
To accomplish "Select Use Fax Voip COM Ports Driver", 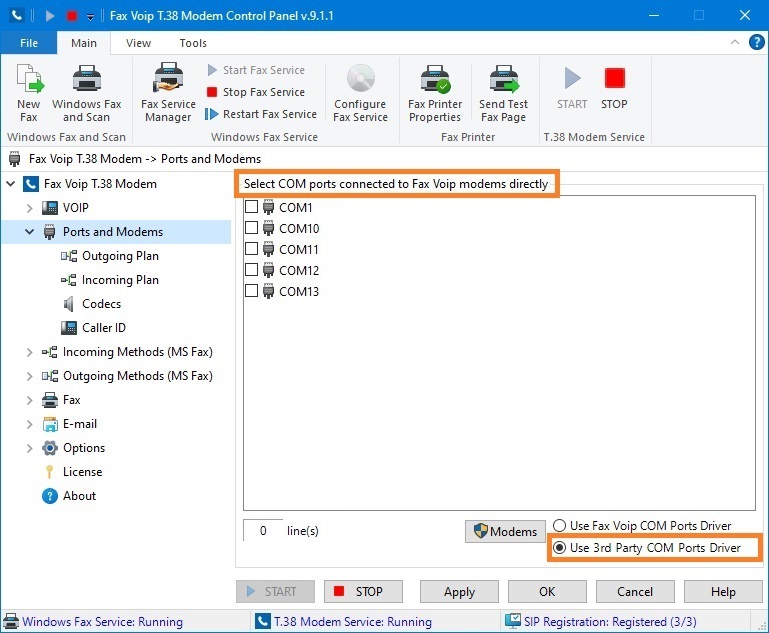I will (x=642, y=526).
